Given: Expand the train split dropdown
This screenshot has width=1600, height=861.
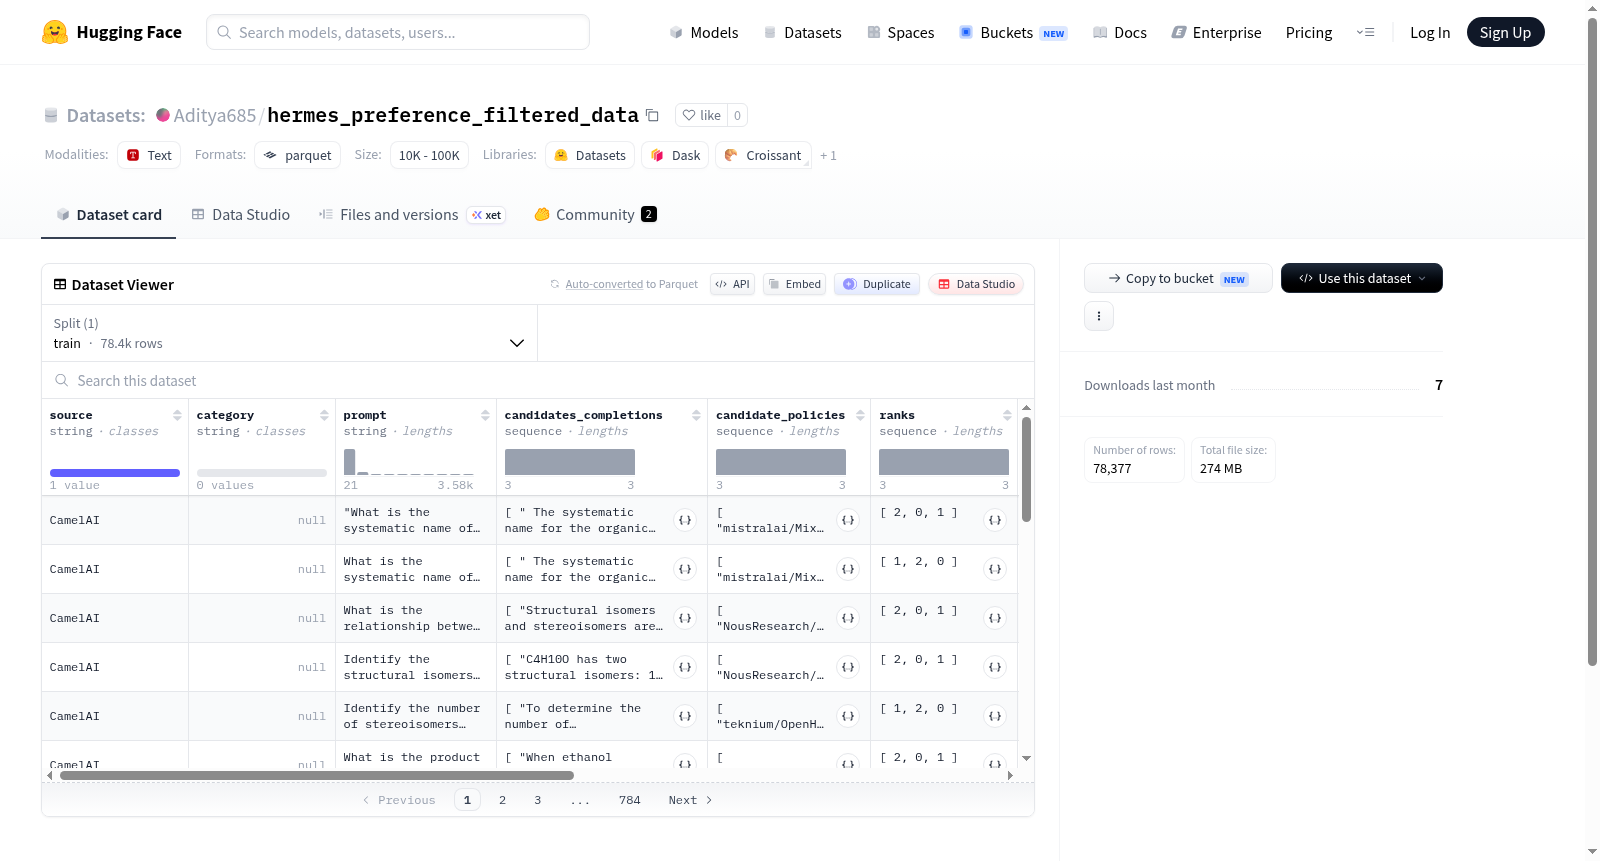Looking at the screenshot, I should coord(289,333).
